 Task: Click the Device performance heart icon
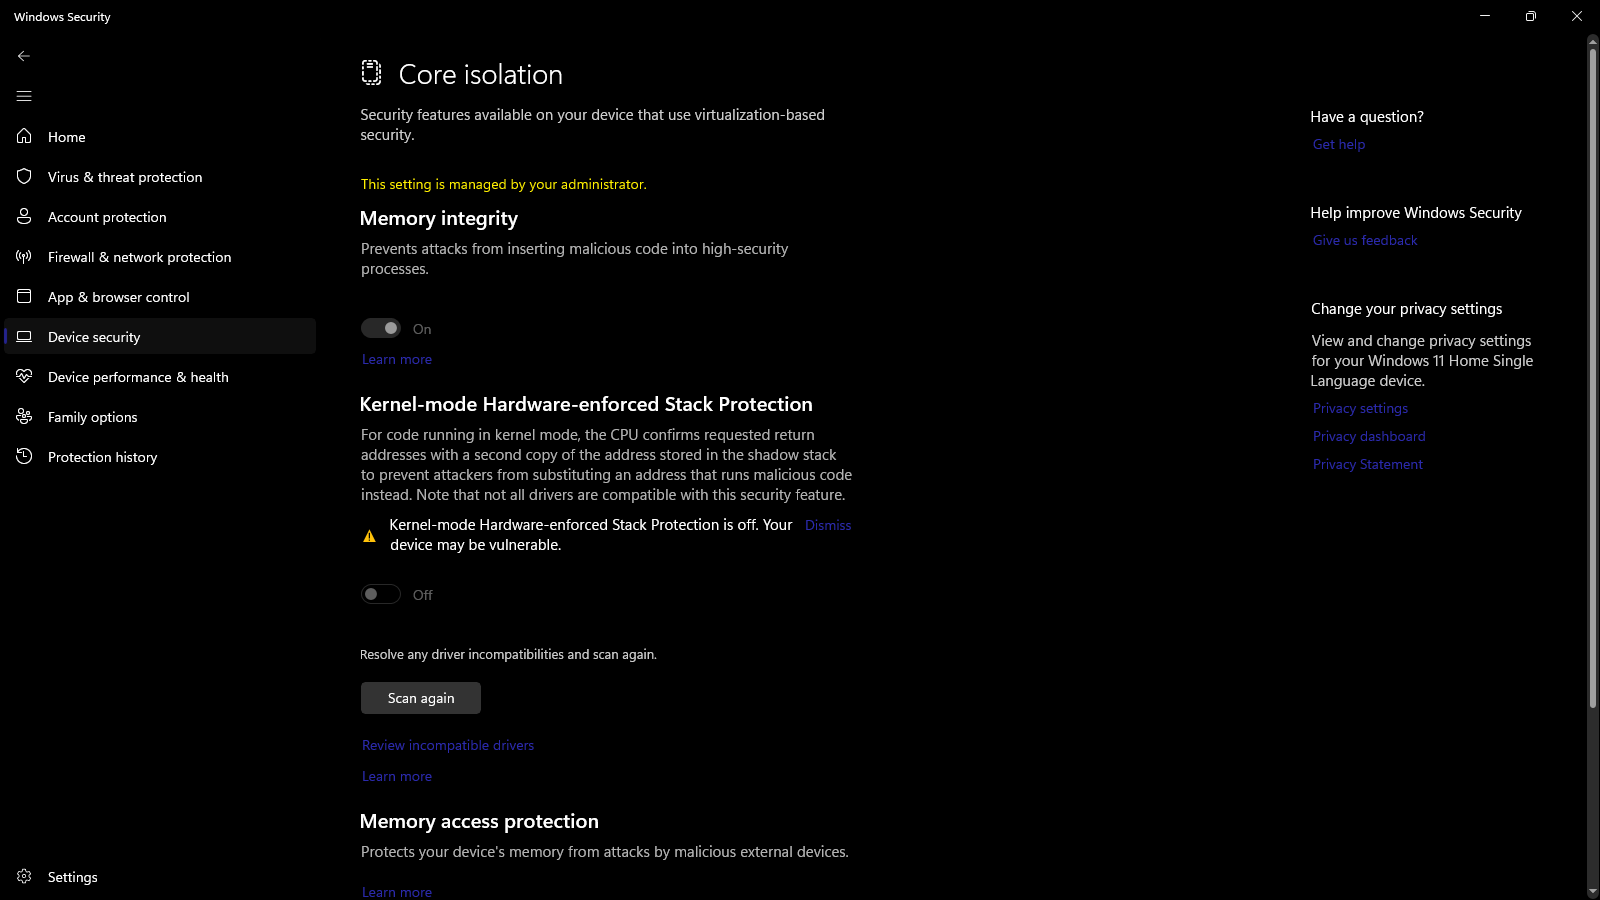(24, 376)
